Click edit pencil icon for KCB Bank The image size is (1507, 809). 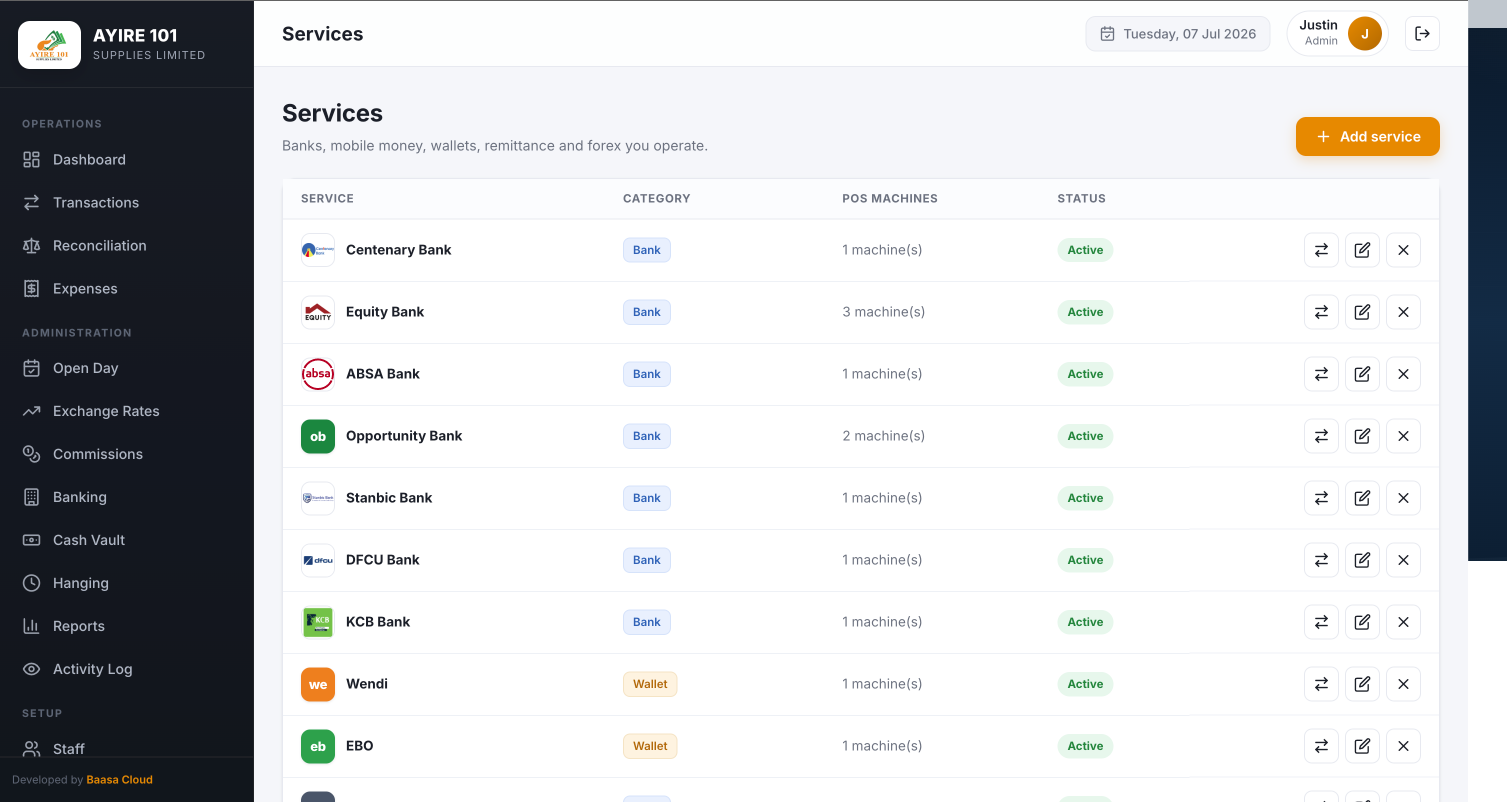click(x=1362, y=622)
